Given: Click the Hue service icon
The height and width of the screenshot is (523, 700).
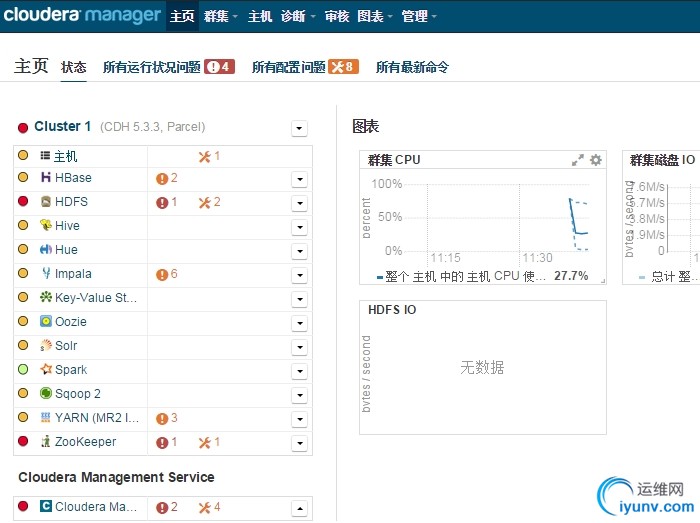Looking at the screenshot, I should pos(46,249).
